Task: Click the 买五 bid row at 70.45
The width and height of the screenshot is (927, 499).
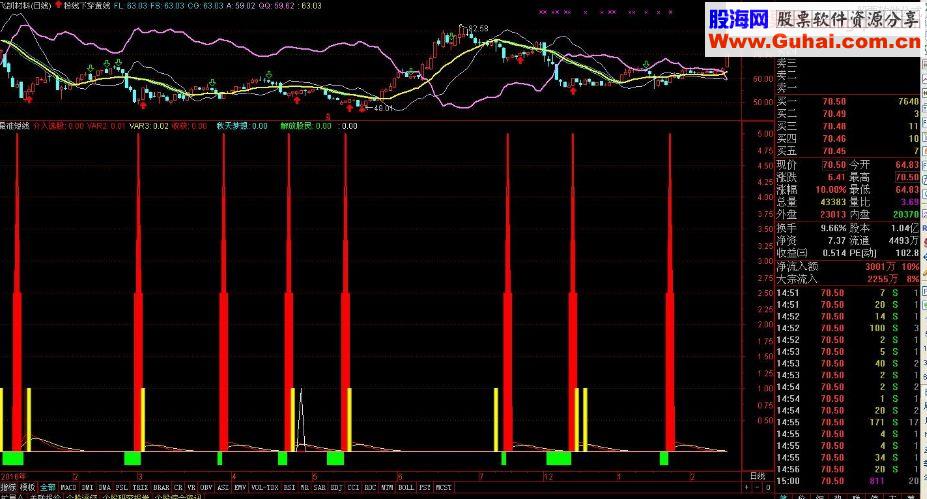Action: [848, 151]
